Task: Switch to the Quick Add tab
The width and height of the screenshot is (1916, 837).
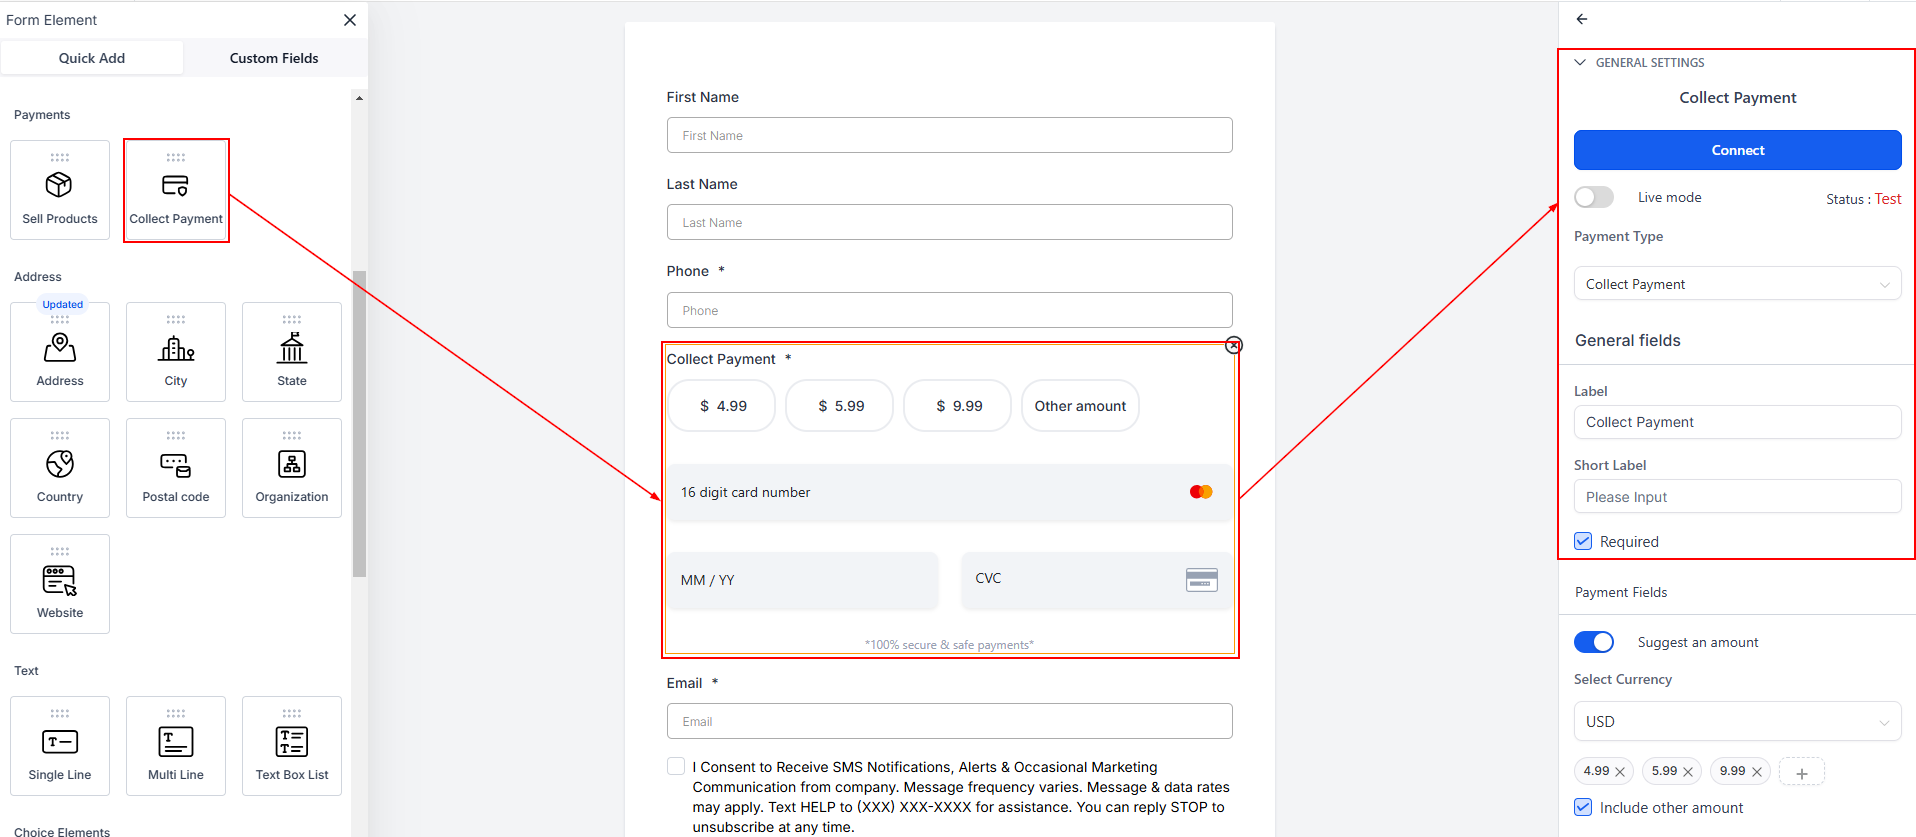Action: point(92,58)
